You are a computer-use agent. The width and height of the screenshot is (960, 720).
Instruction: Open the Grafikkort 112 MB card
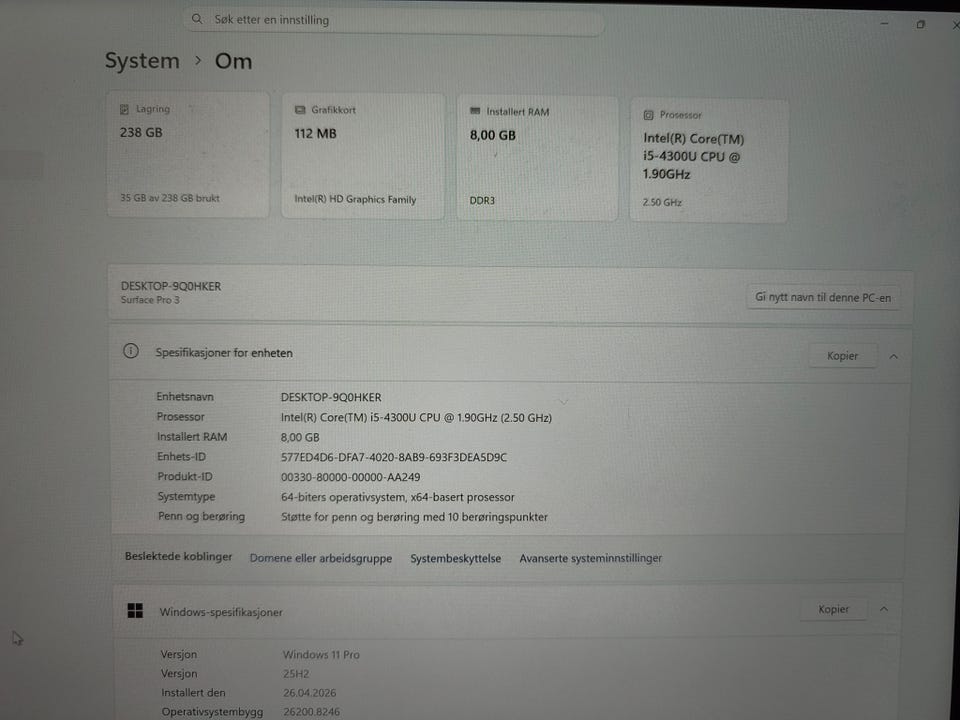[x=363, y=156]
